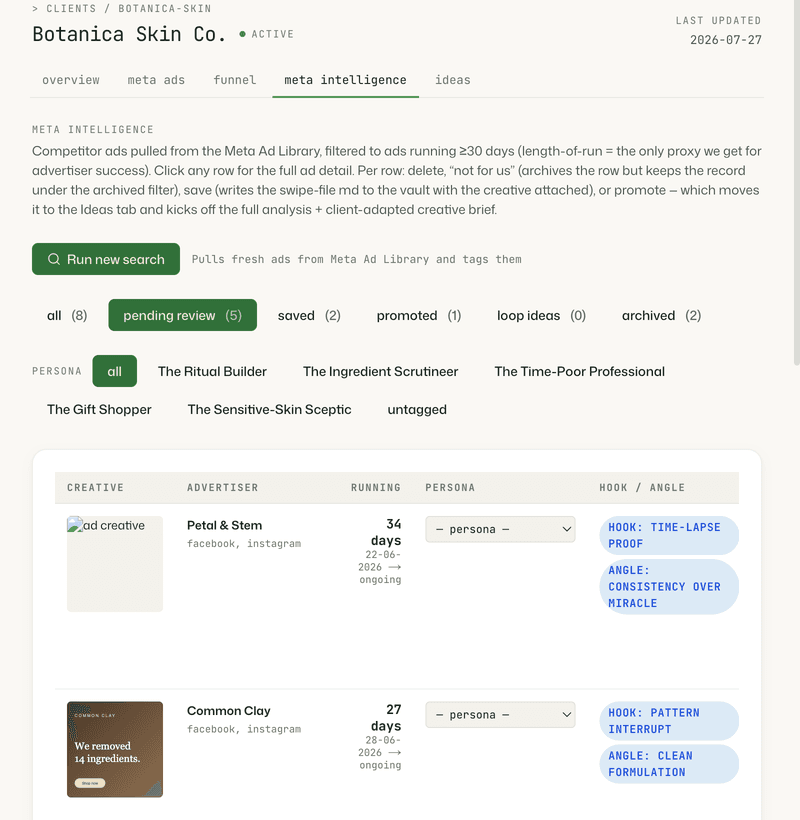This screenshot has height=820, width=800.
Task: Show the archived (2) filter
Action: pyautogui.click(x=661, y=315)
